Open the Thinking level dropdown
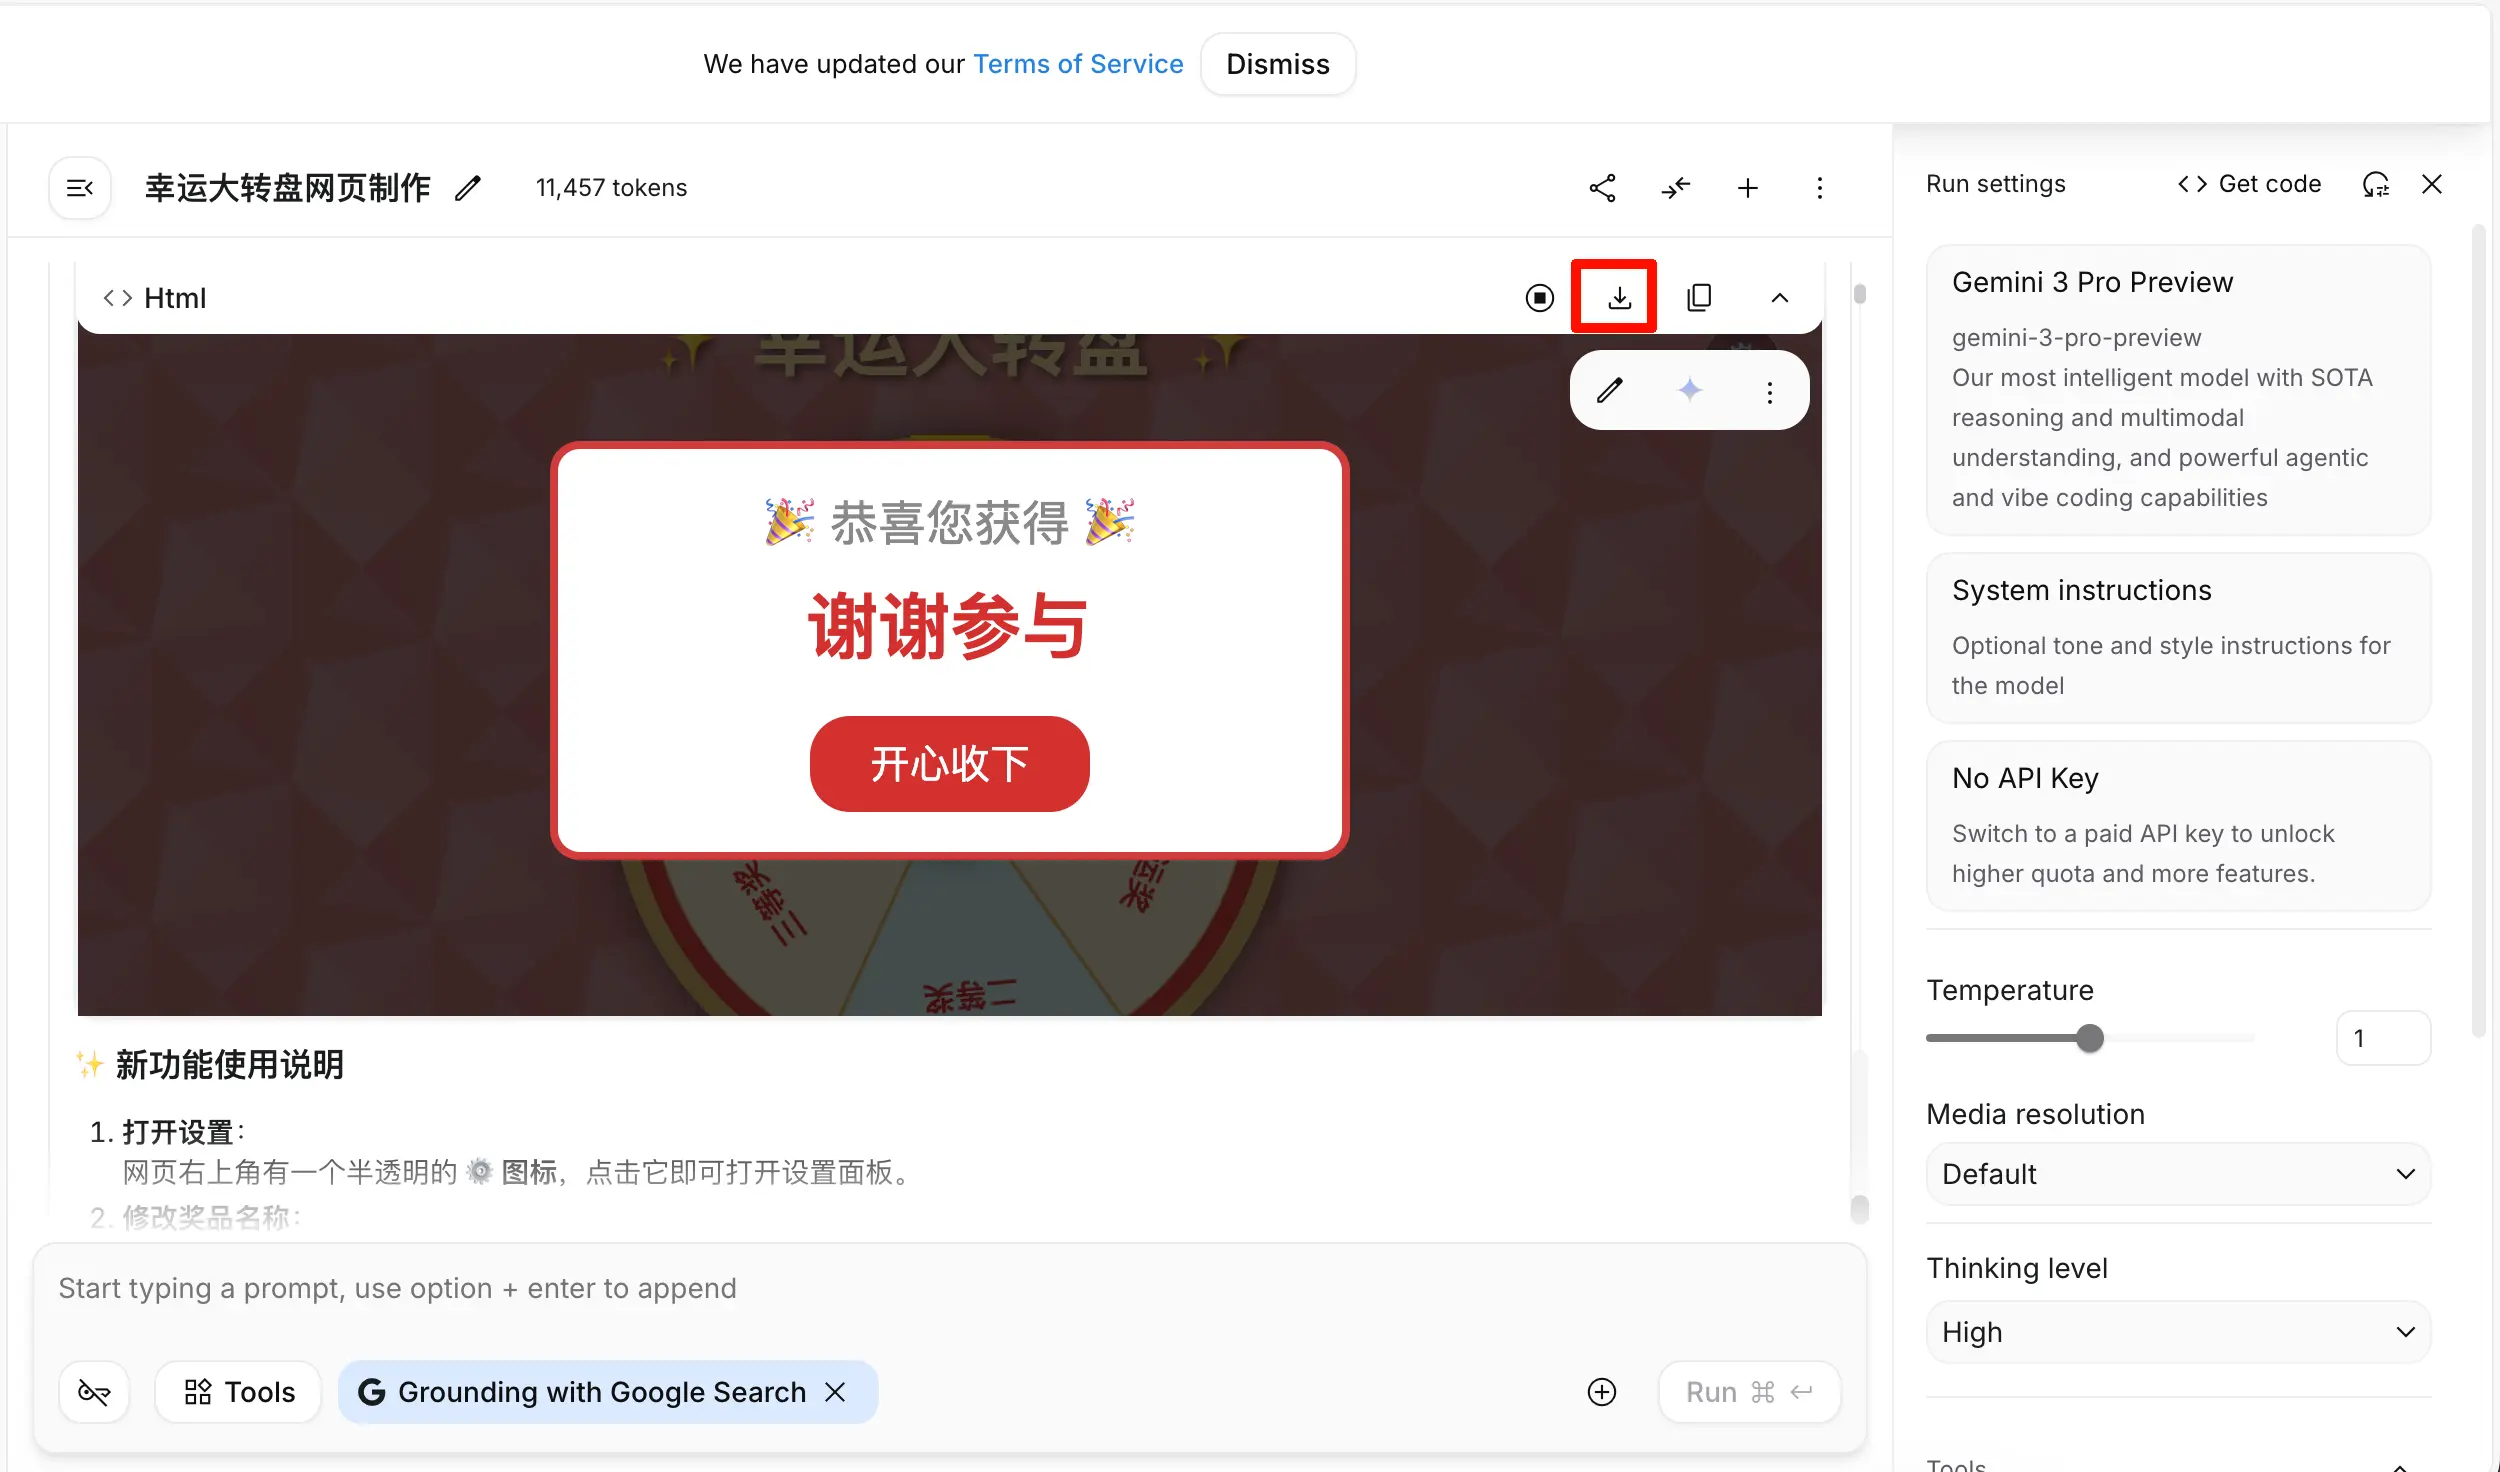Image resolution: width=2500 pixels, height=1472 pixels. (2177, 1331)
